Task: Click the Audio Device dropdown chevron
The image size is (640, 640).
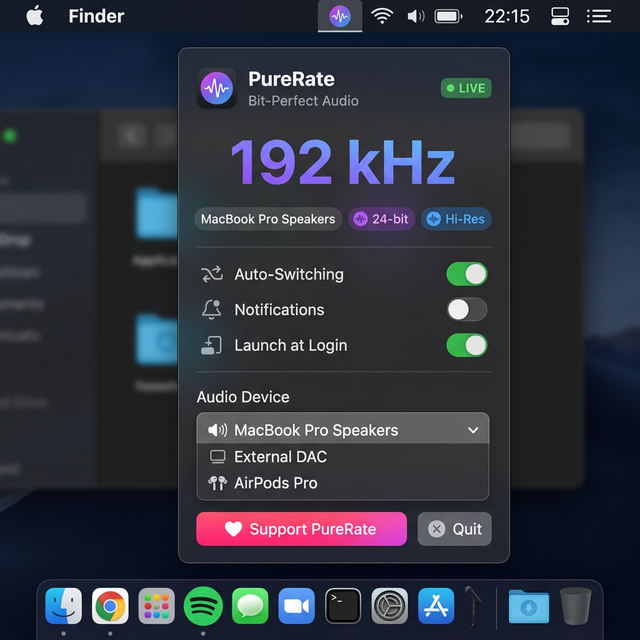Action: coord(473,430)
